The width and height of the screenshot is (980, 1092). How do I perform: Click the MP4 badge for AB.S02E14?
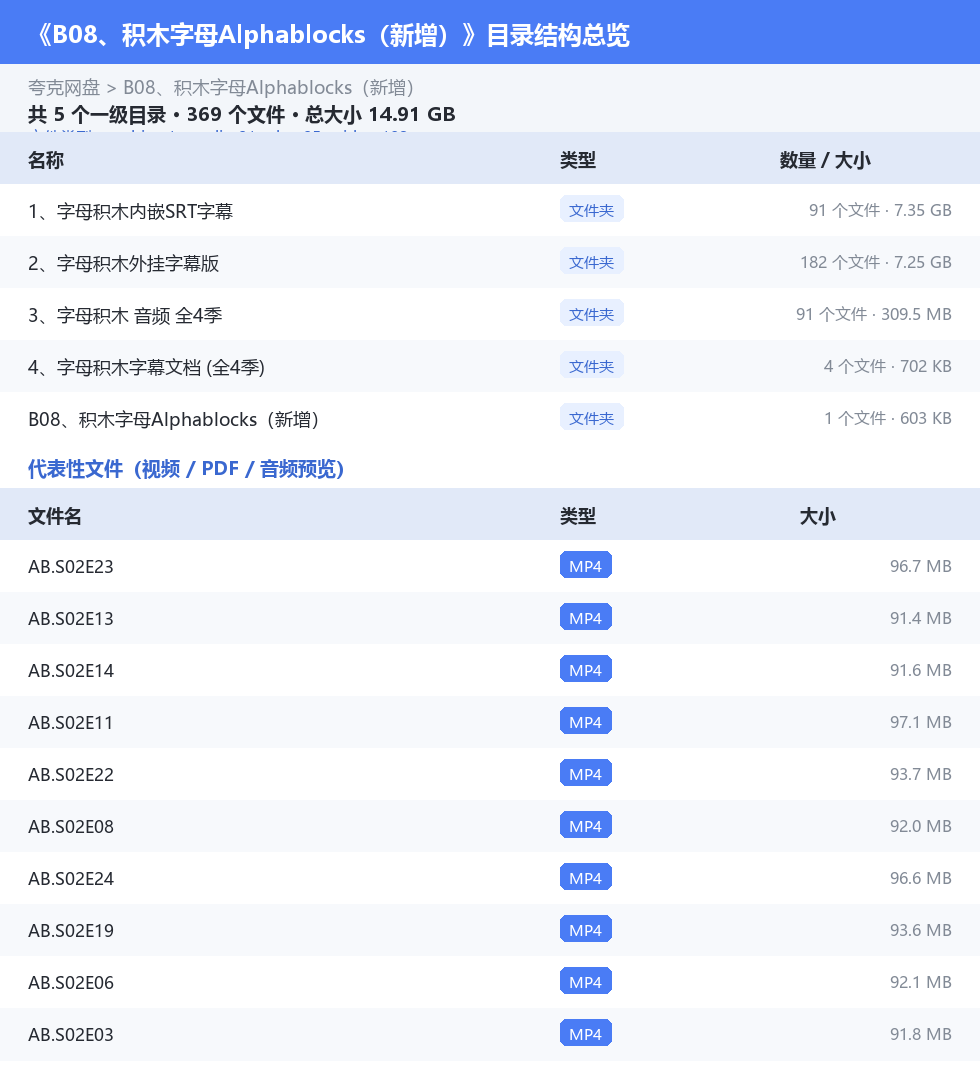[586, 670]
